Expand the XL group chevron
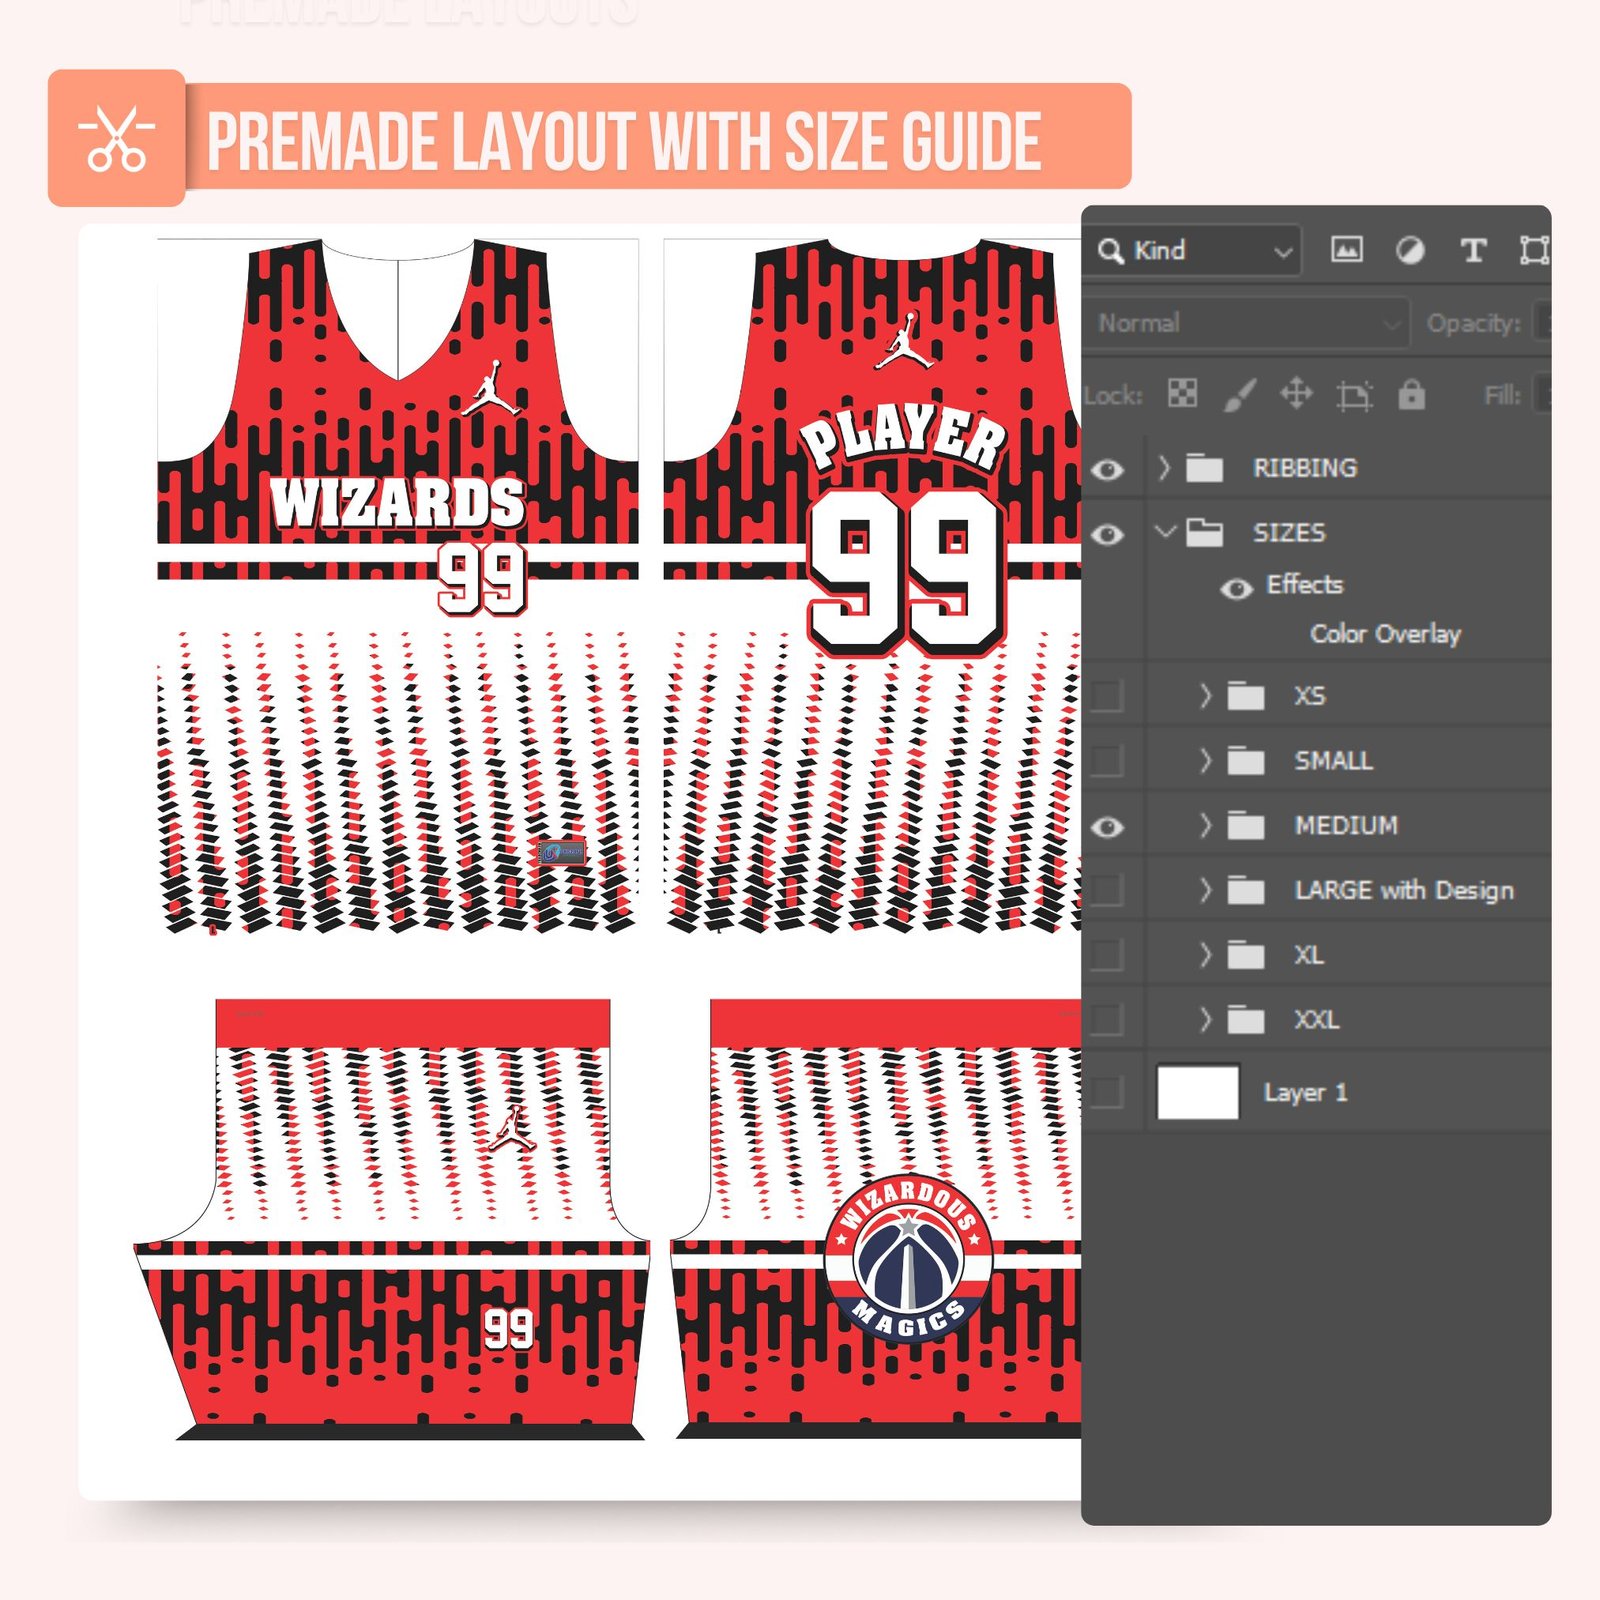 tap(1205, 954)
